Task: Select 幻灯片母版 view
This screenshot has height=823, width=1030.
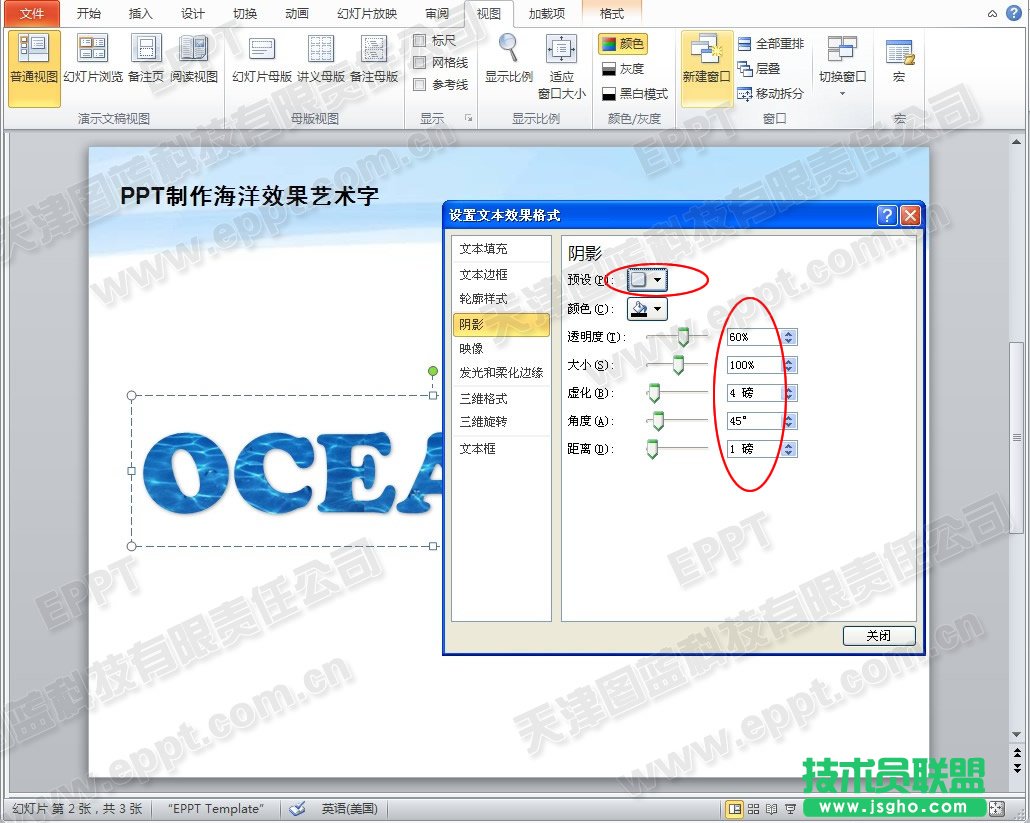Action: 262,65
